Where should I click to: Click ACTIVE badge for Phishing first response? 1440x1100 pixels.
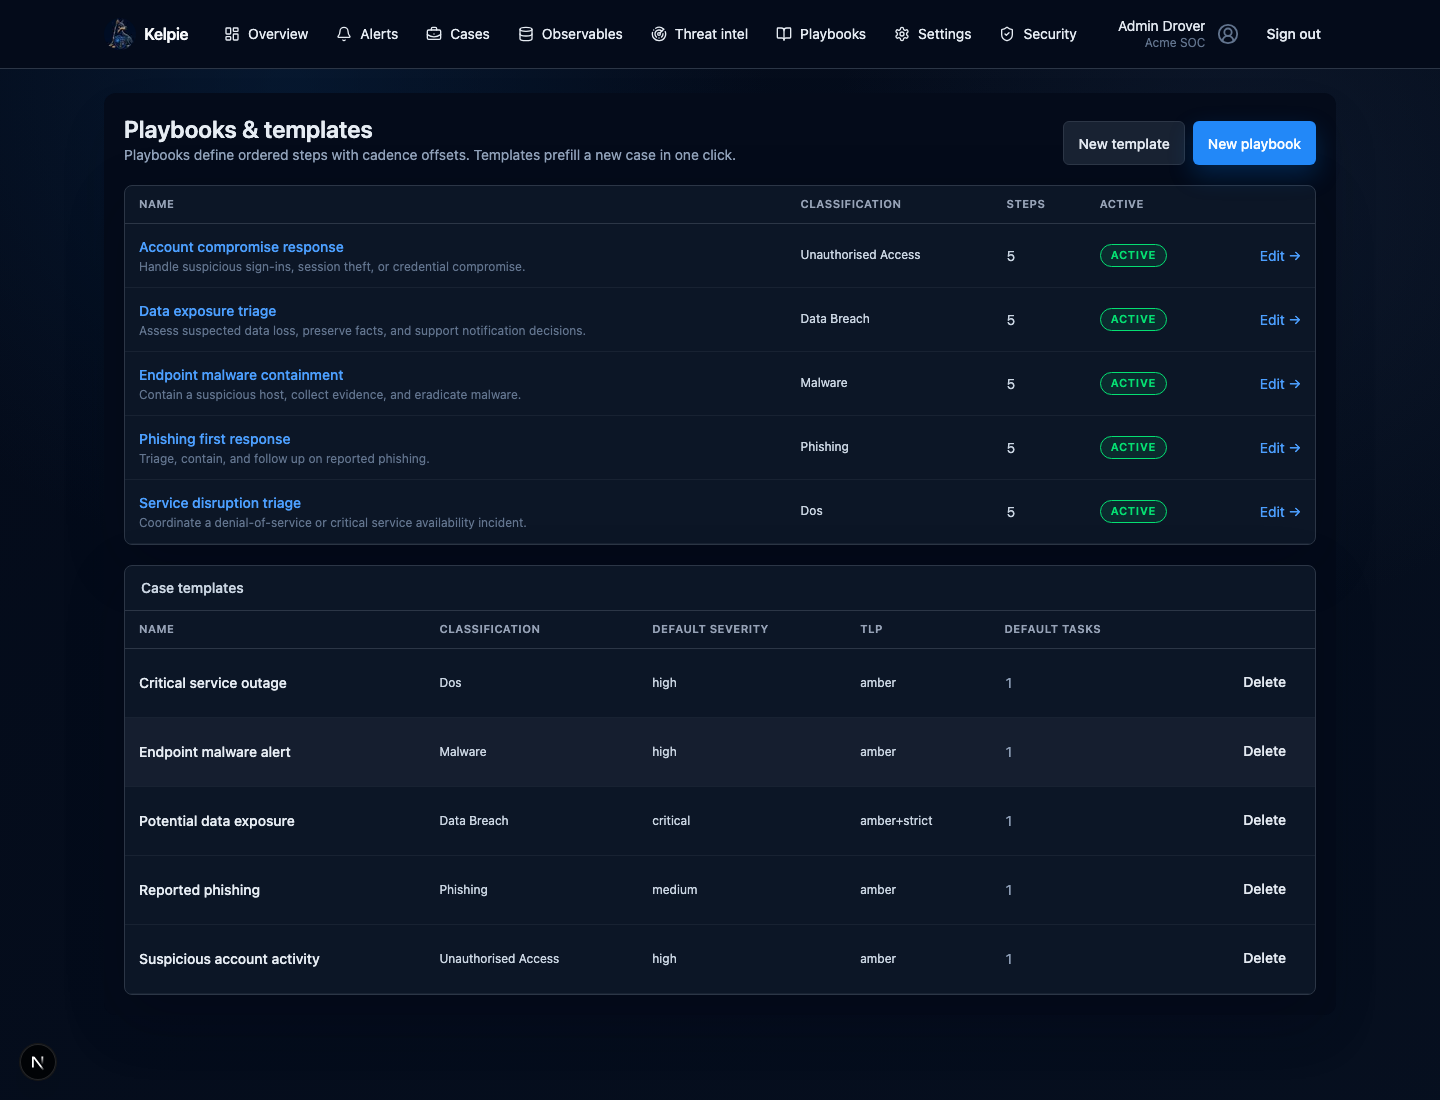click(x=1133, y=447)
